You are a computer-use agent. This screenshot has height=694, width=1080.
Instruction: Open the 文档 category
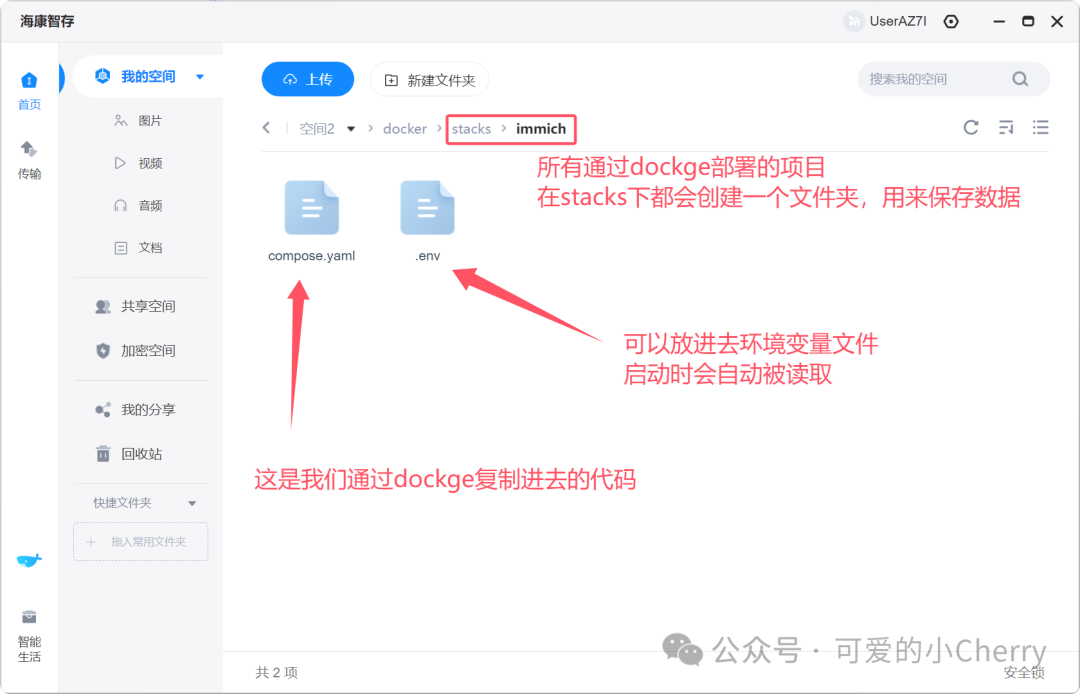(138, 247)
